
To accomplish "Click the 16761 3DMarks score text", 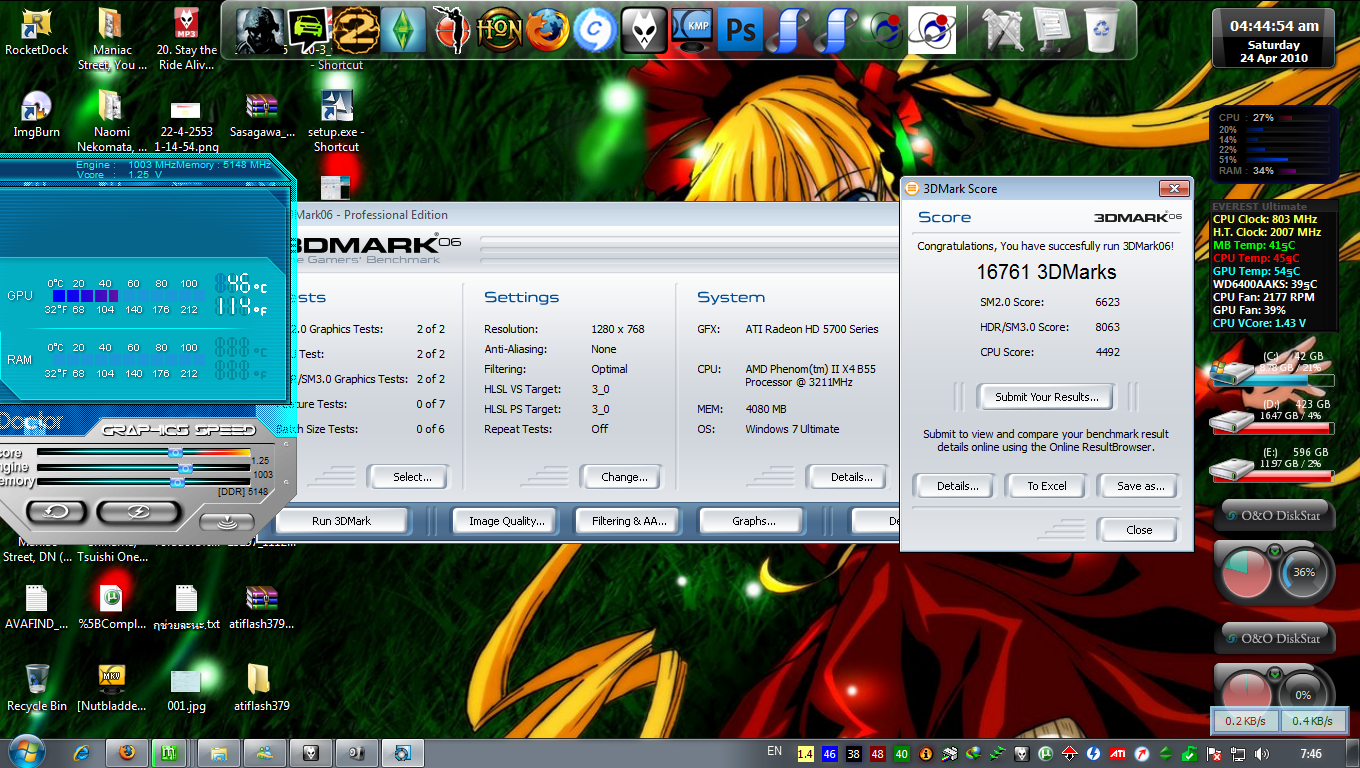I will point(1046,272).
